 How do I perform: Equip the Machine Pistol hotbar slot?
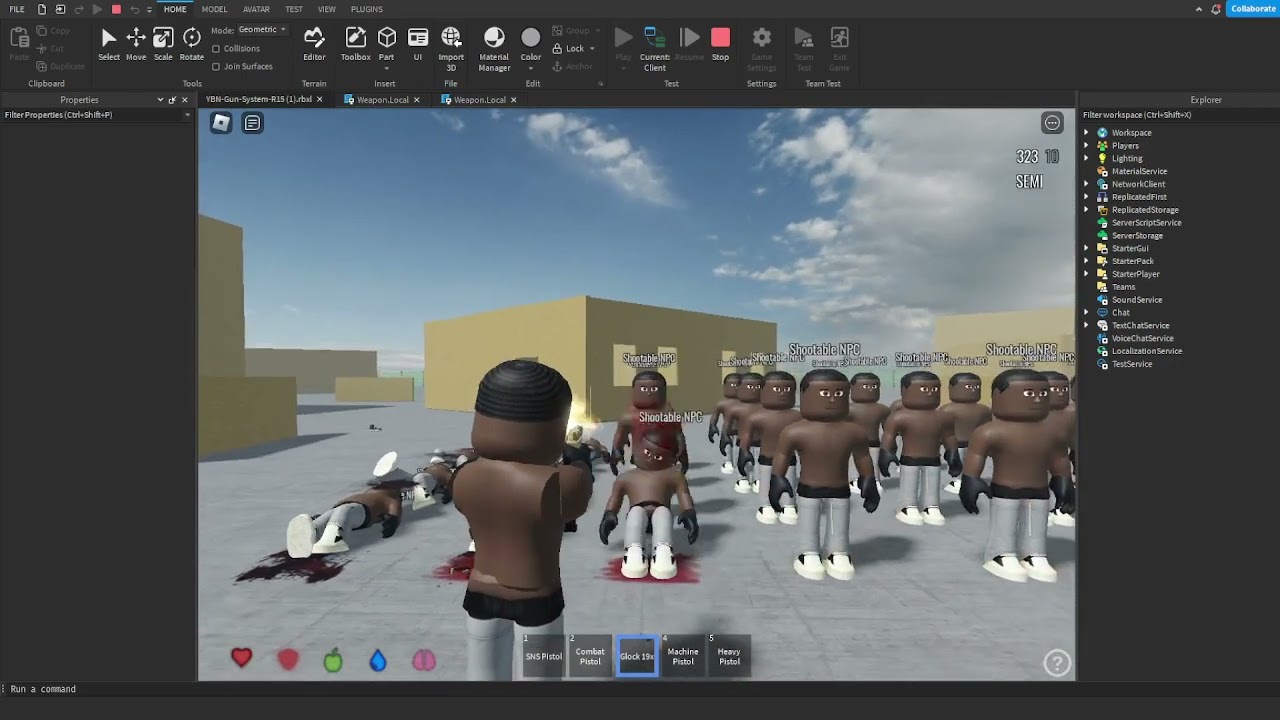(x=683, y=656)
